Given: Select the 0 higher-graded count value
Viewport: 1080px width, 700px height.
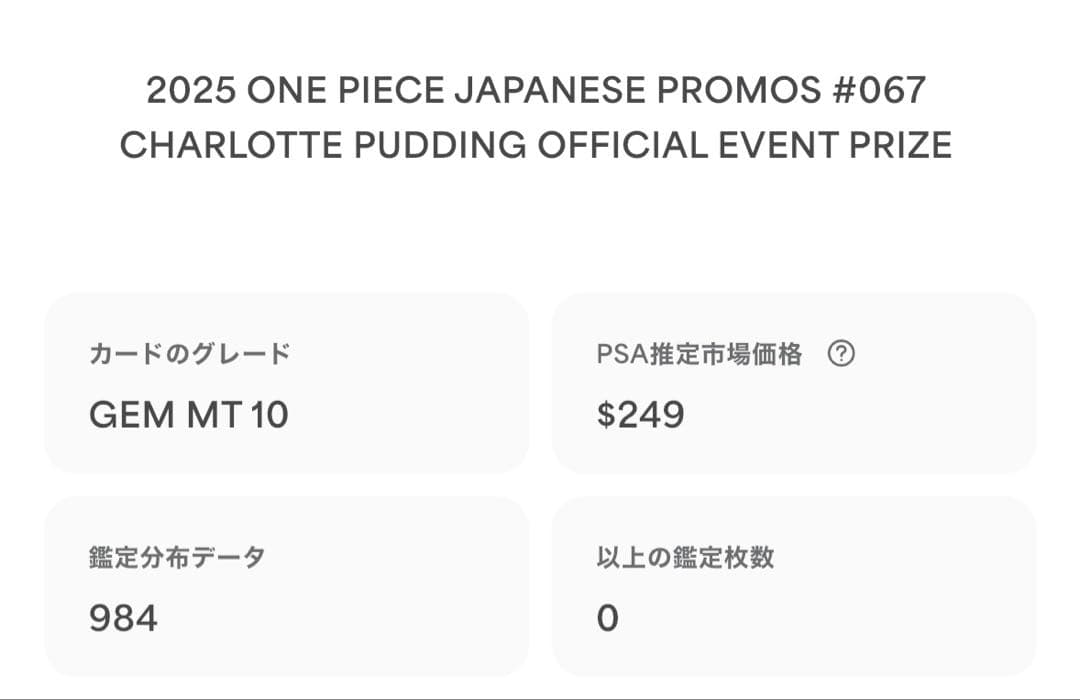Looking at the screenshot, I should (608, 618).
